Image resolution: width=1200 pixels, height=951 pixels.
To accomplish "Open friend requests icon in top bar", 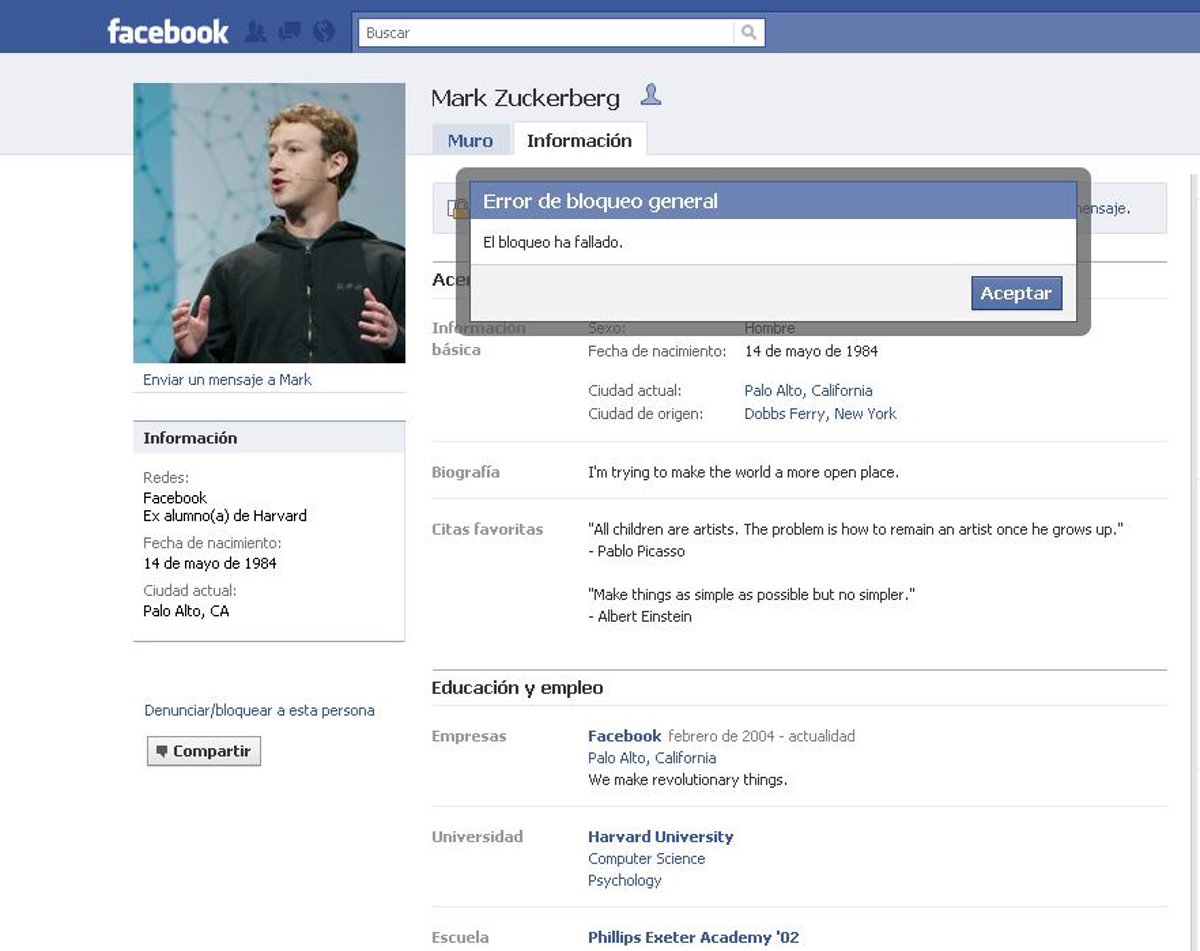I will pos(256,32).
